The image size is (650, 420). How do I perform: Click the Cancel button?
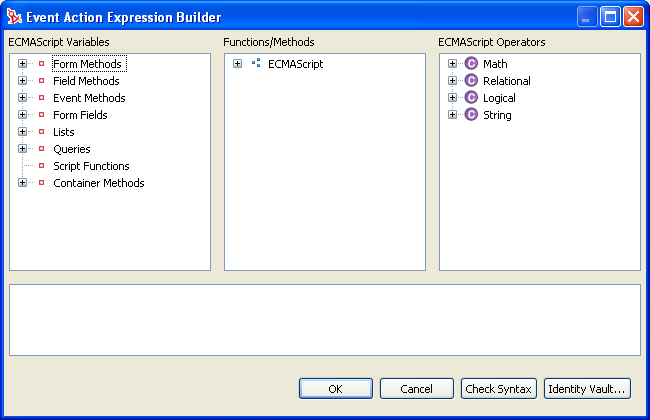[417, 388]
